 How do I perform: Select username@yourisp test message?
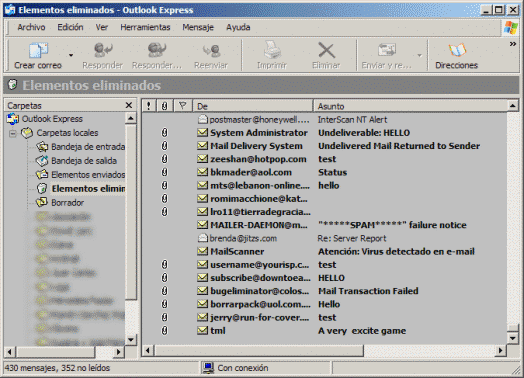click(324, 265)
